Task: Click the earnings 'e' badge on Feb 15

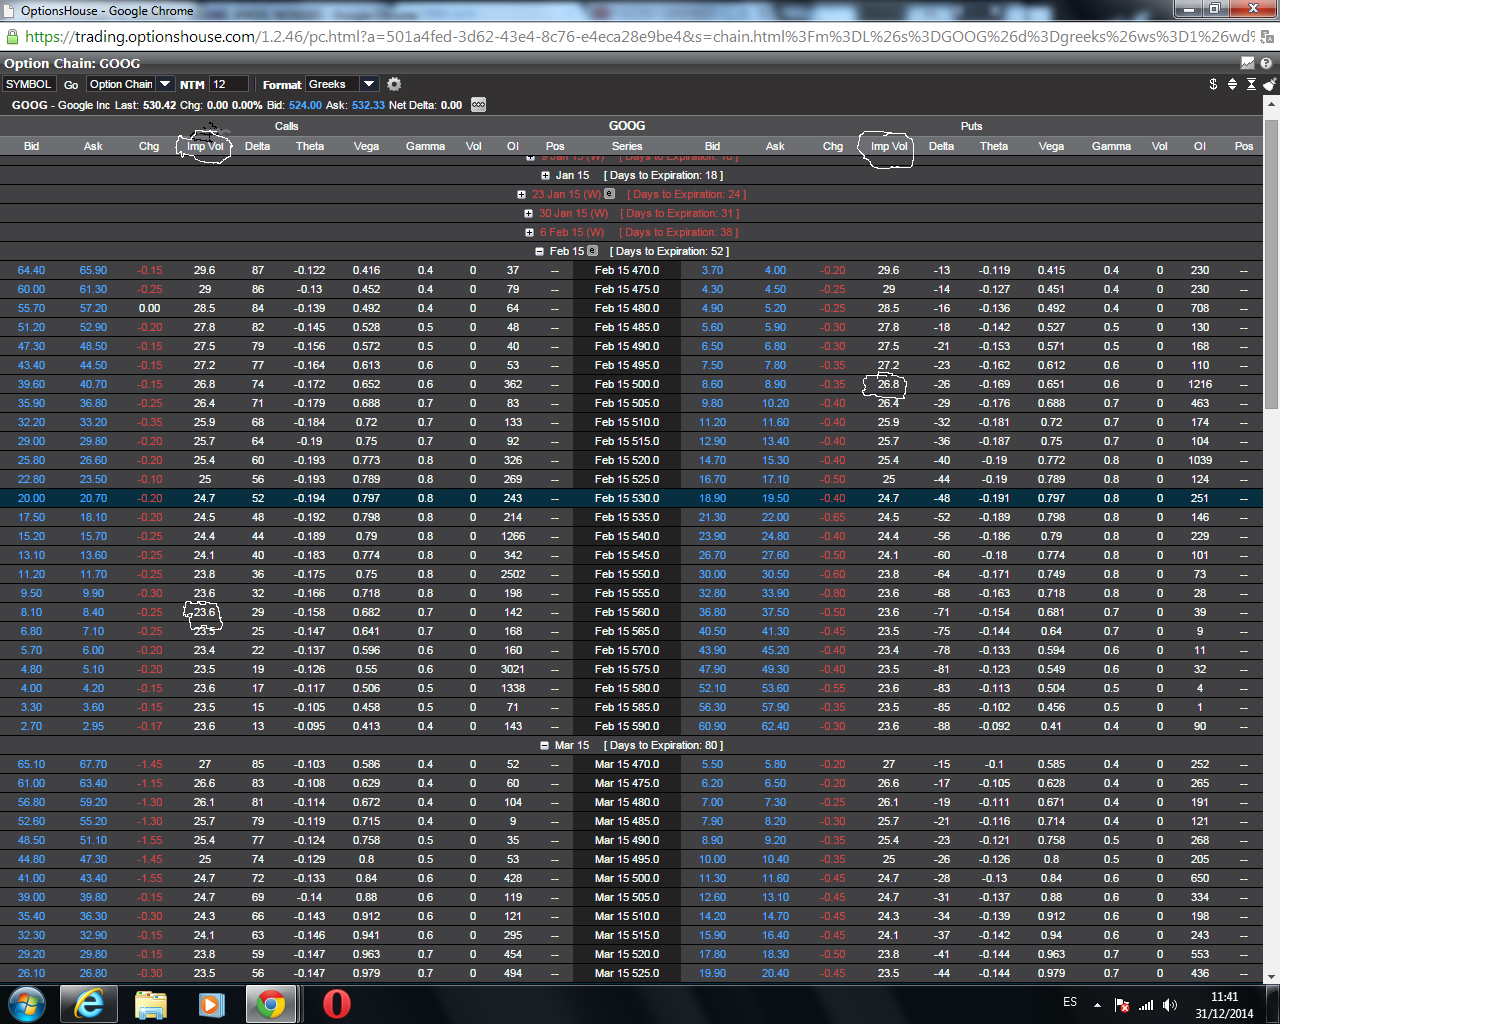Action: (x=592, y=251)
